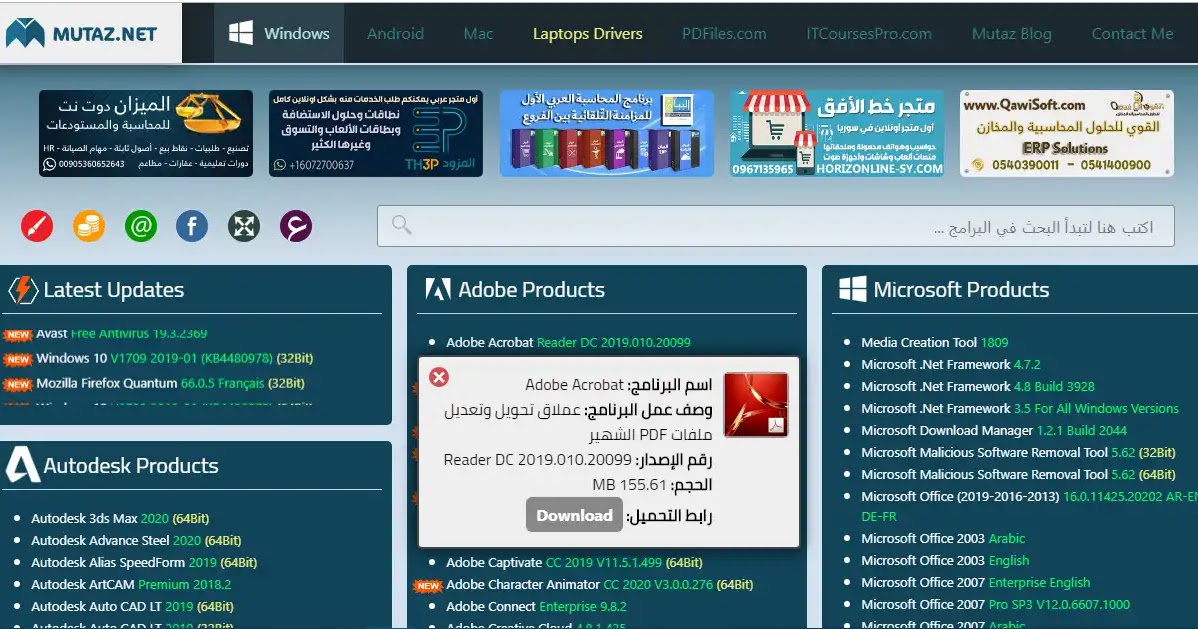Click the red pencil circle icon
This screenshot has height=629, width=1198.
(37, 226)
